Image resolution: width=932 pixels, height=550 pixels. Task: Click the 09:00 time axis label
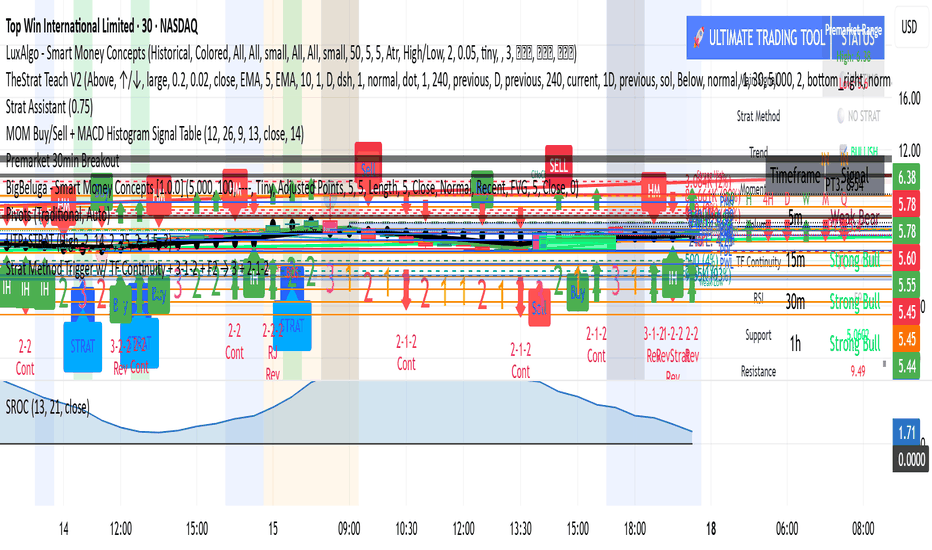coord(349,529)
